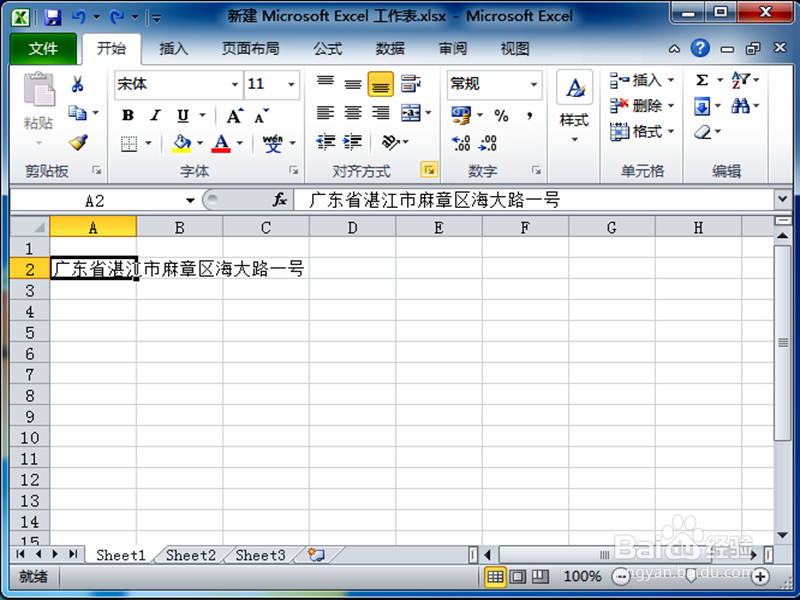Toggle bottom vertical alignment
The height and width of the screenshot is (600, 800).
pos(381,84)
